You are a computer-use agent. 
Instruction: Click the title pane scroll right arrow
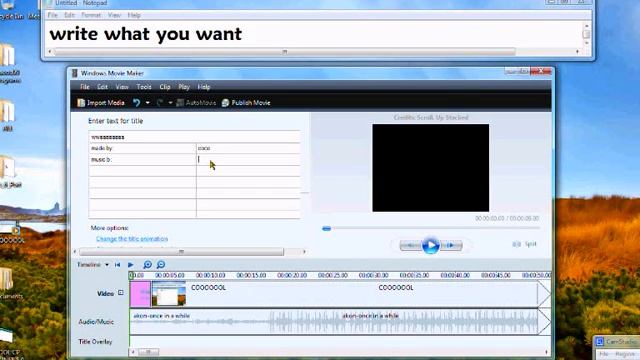coord(304,252)
